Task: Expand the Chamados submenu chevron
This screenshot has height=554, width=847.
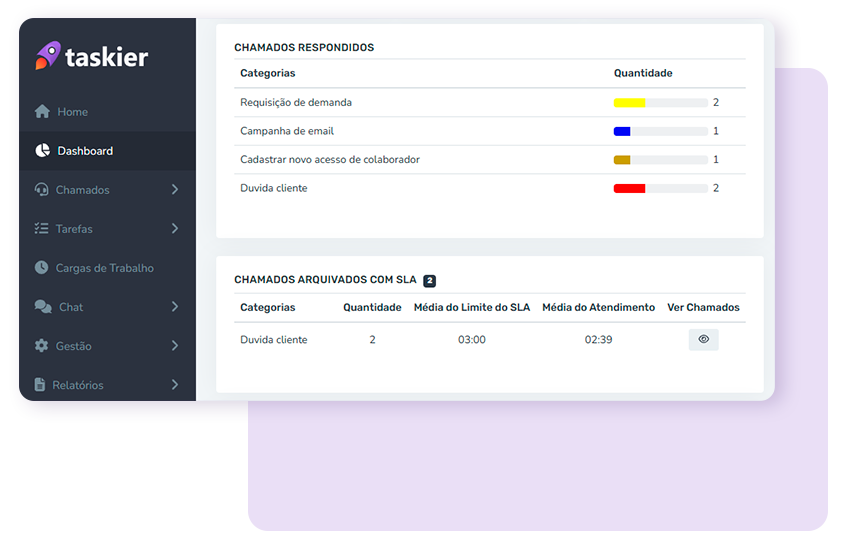Action: [x=175, y=190]
